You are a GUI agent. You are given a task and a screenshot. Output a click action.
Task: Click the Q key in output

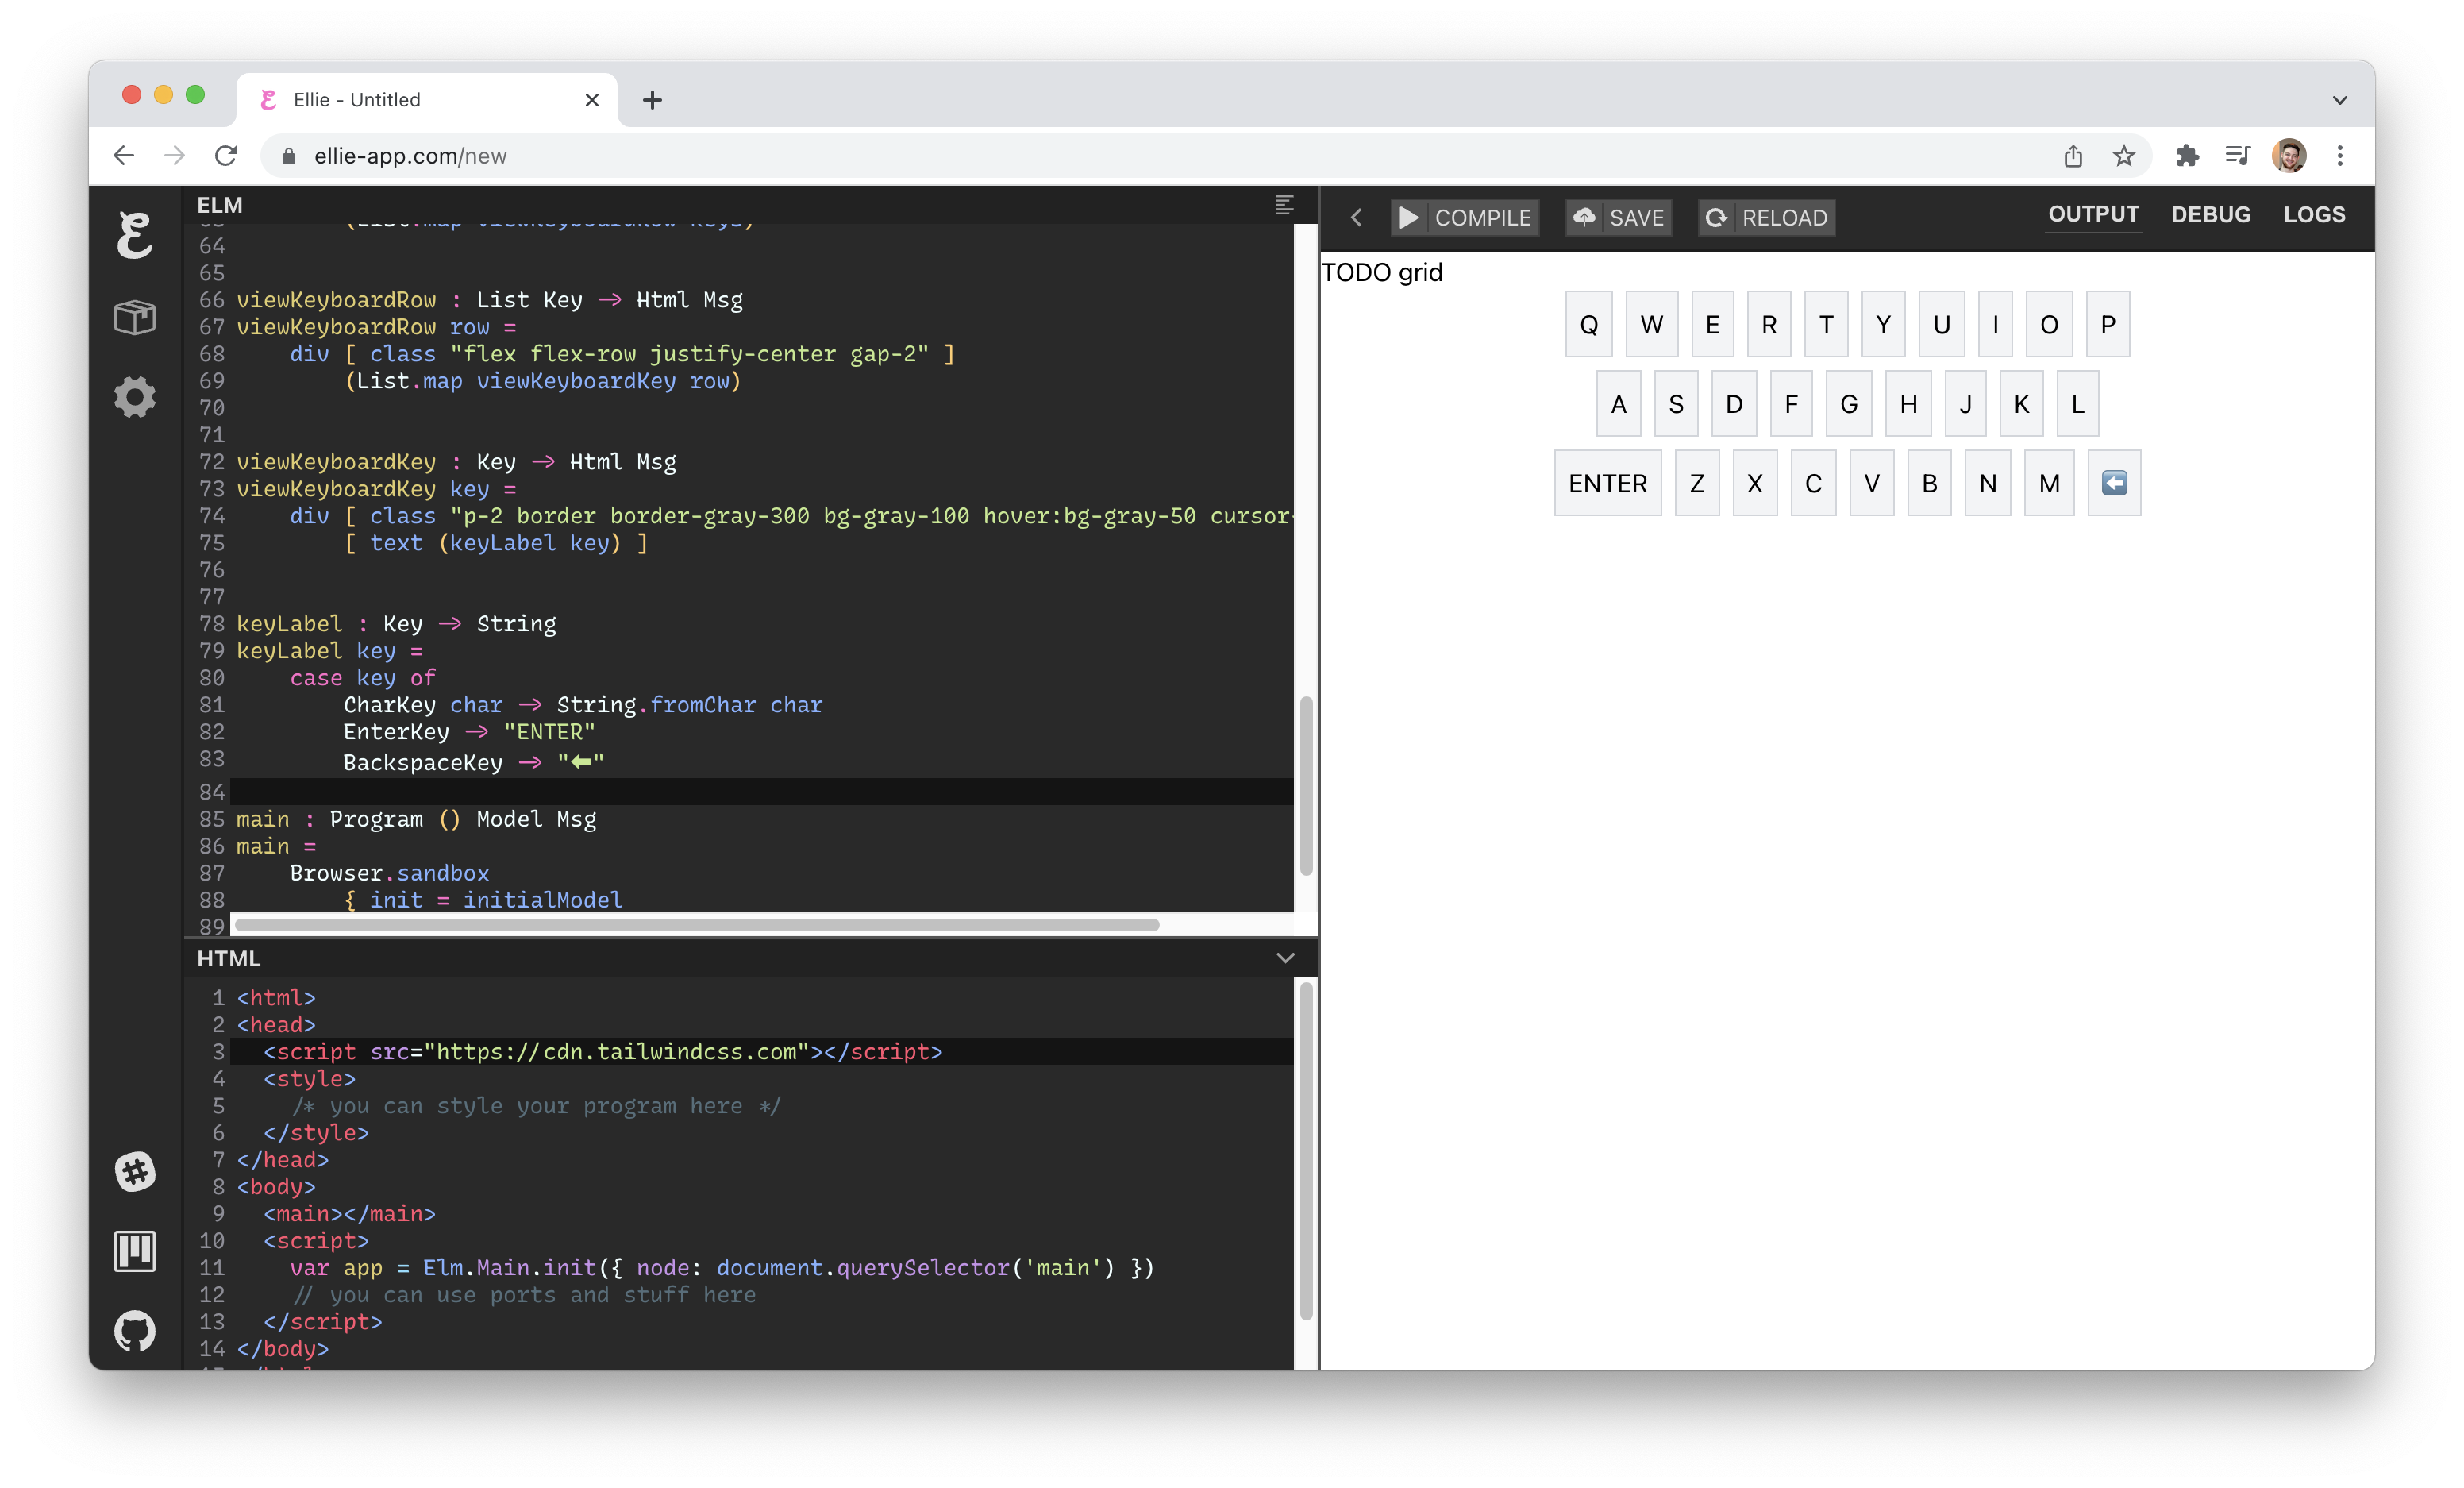(x=1589, y=324)
